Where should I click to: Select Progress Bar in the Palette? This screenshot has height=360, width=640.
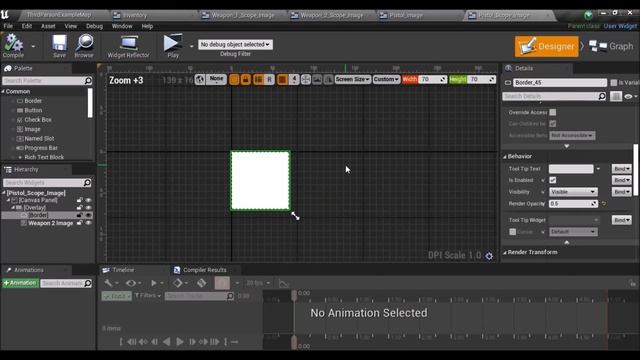[x=41, y=148]
